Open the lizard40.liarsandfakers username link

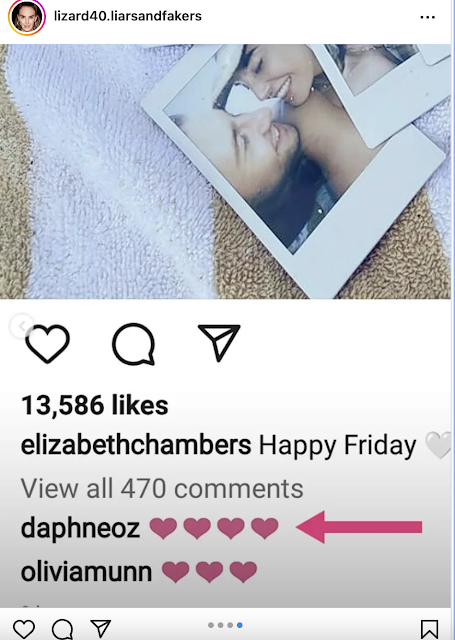click(128, 16)
